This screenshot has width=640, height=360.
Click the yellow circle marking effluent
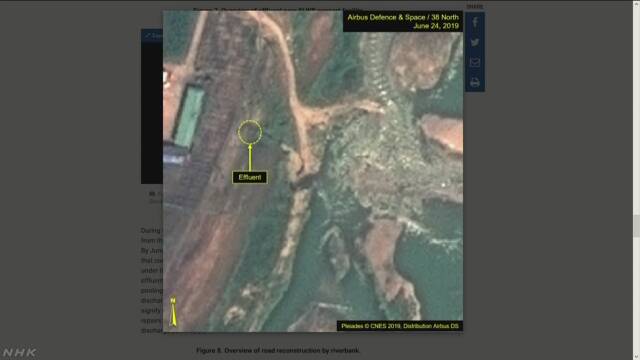[x=250, y=132]
